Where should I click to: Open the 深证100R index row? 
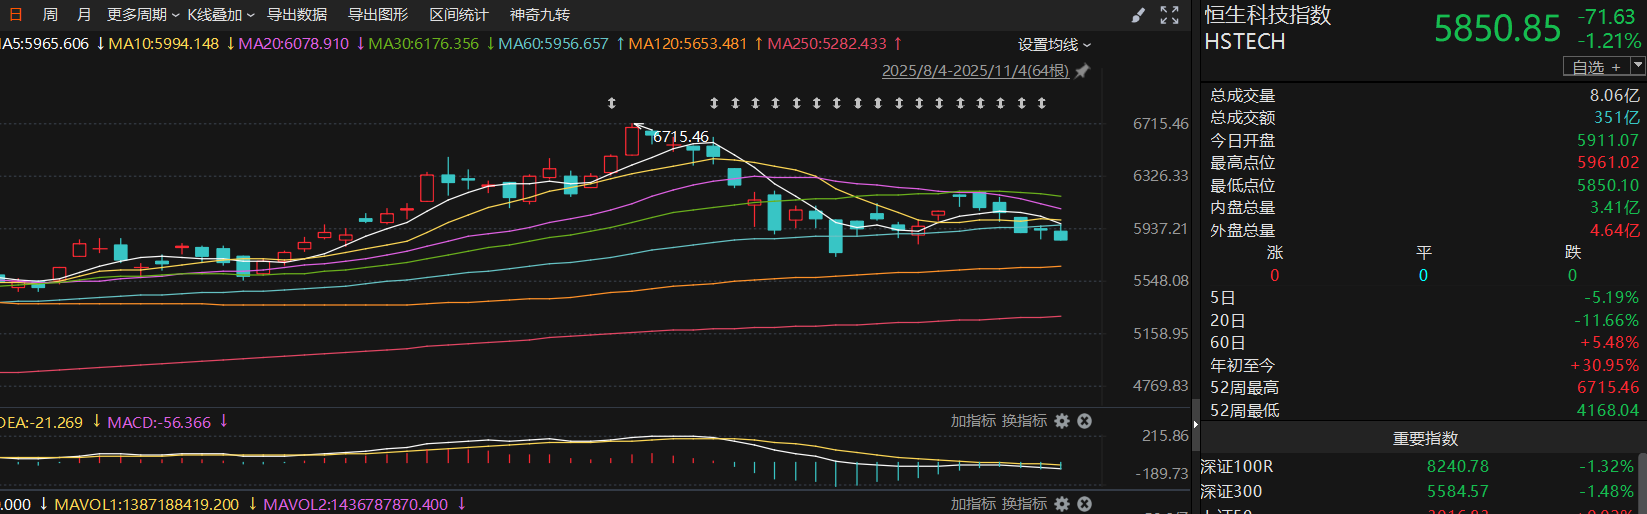1417,467
